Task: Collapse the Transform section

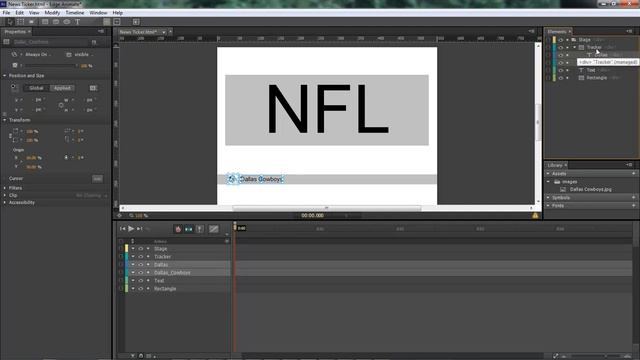Action: (x=4, y=120)
